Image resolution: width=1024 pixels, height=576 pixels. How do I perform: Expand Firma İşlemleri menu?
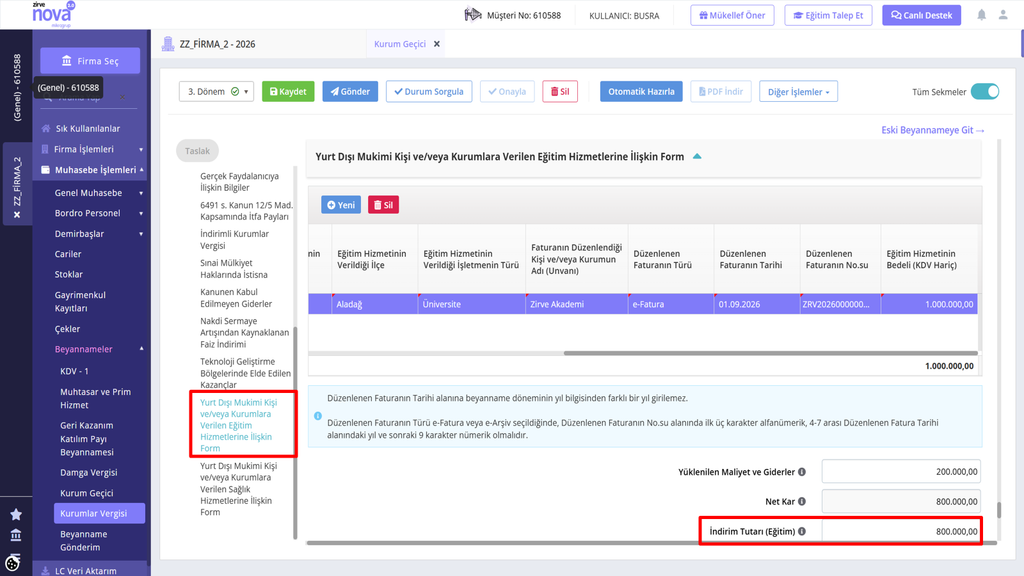(141, 150)
